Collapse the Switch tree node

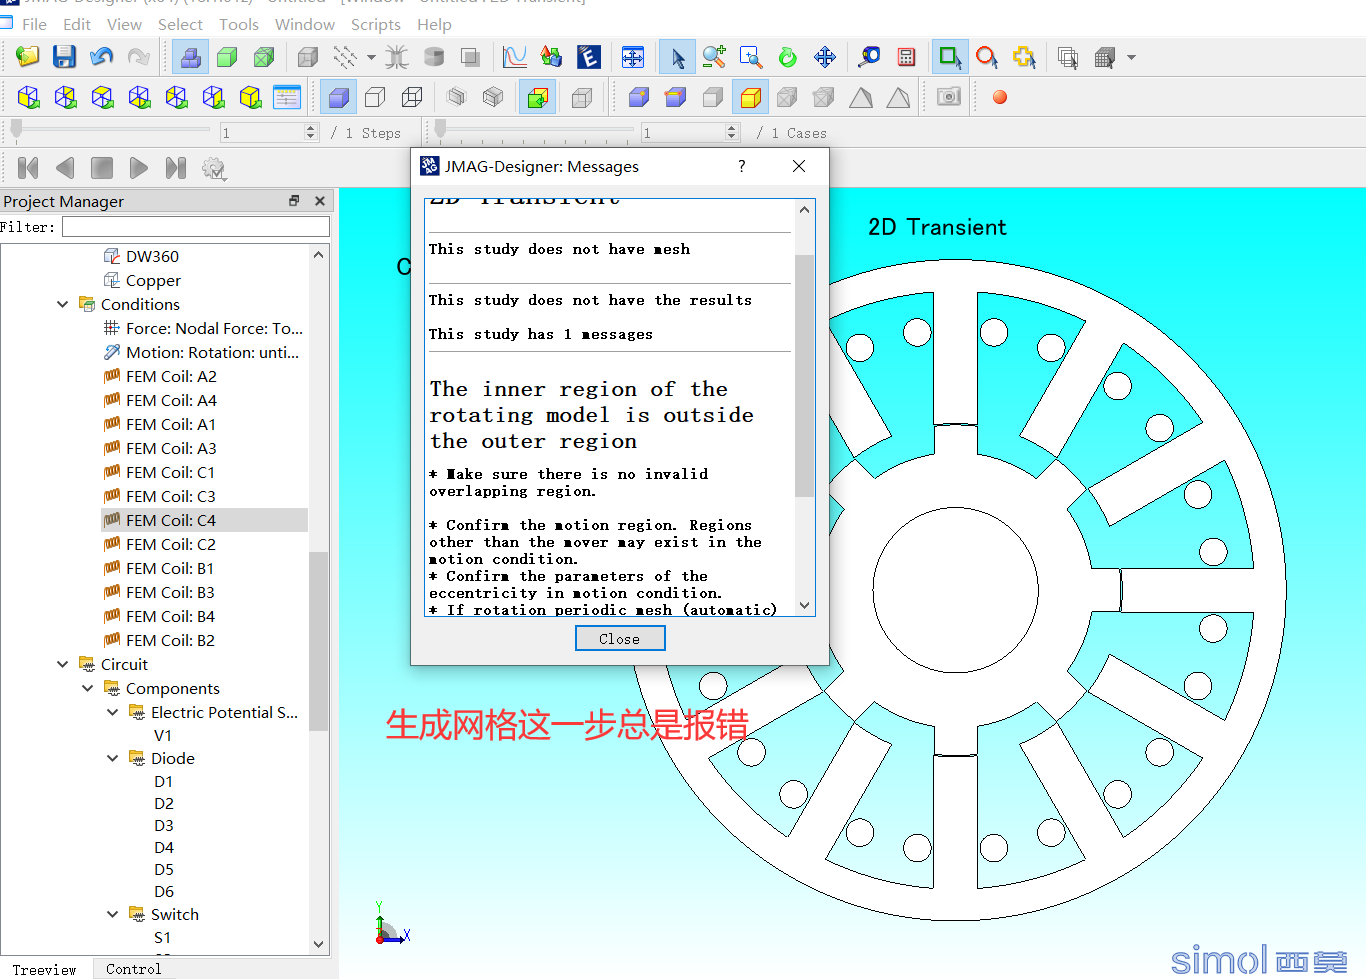coord(112,914)
